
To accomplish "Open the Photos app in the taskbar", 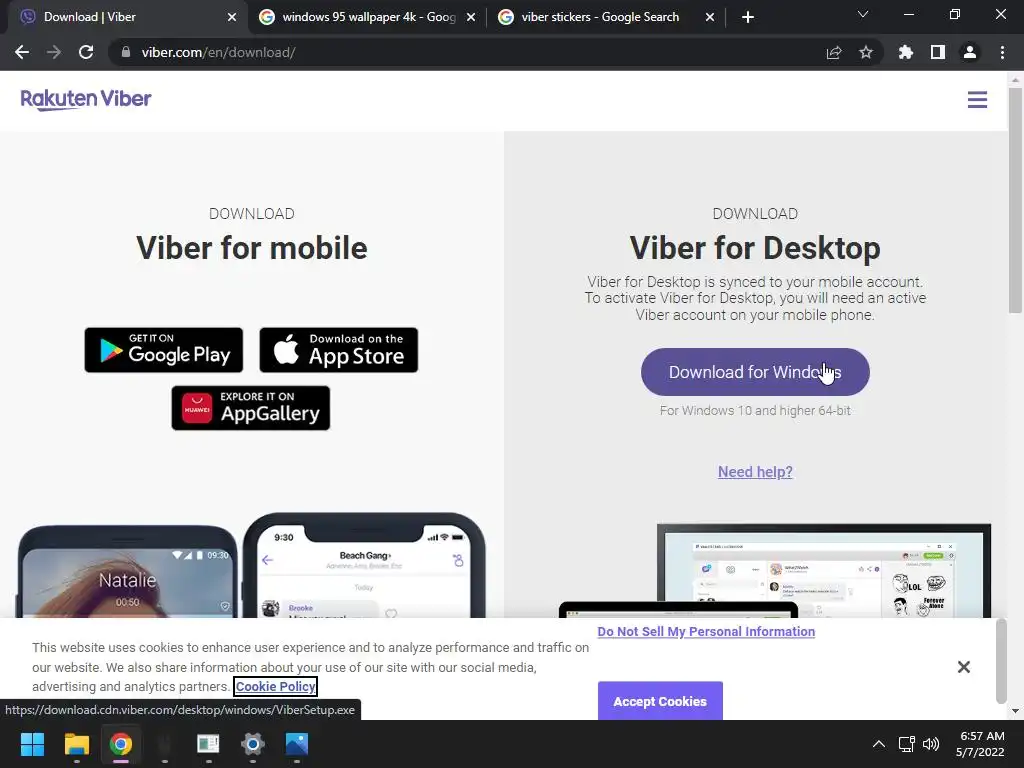I will pyautogui.click(x=296, y=744).
